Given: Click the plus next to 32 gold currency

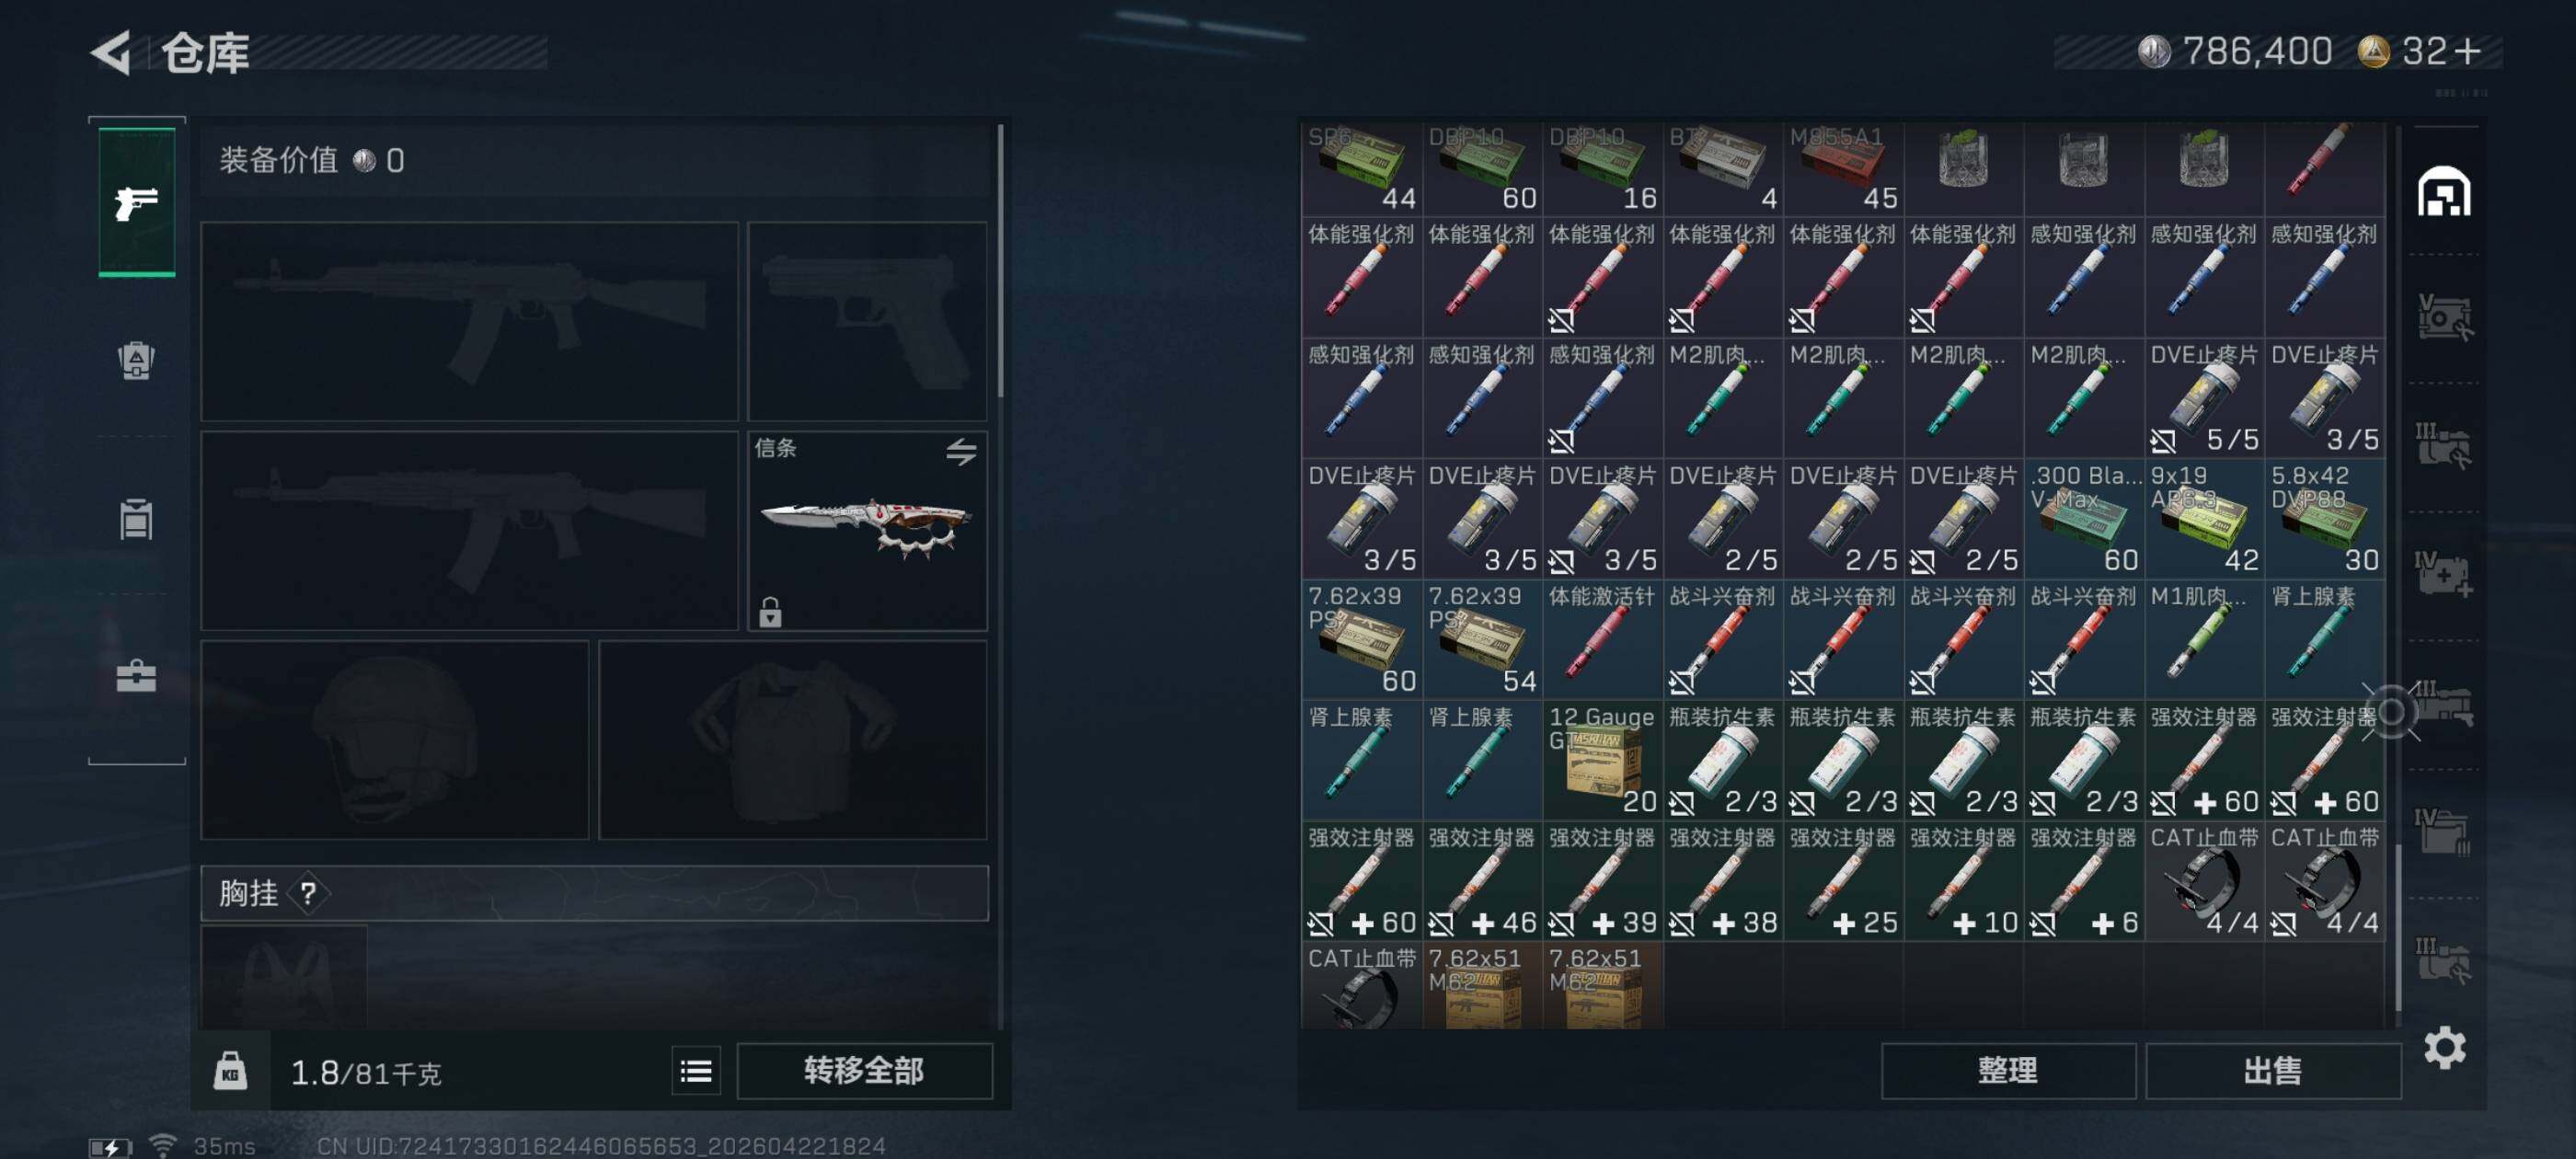Looking at the screenshot, I should (2467, 51).
